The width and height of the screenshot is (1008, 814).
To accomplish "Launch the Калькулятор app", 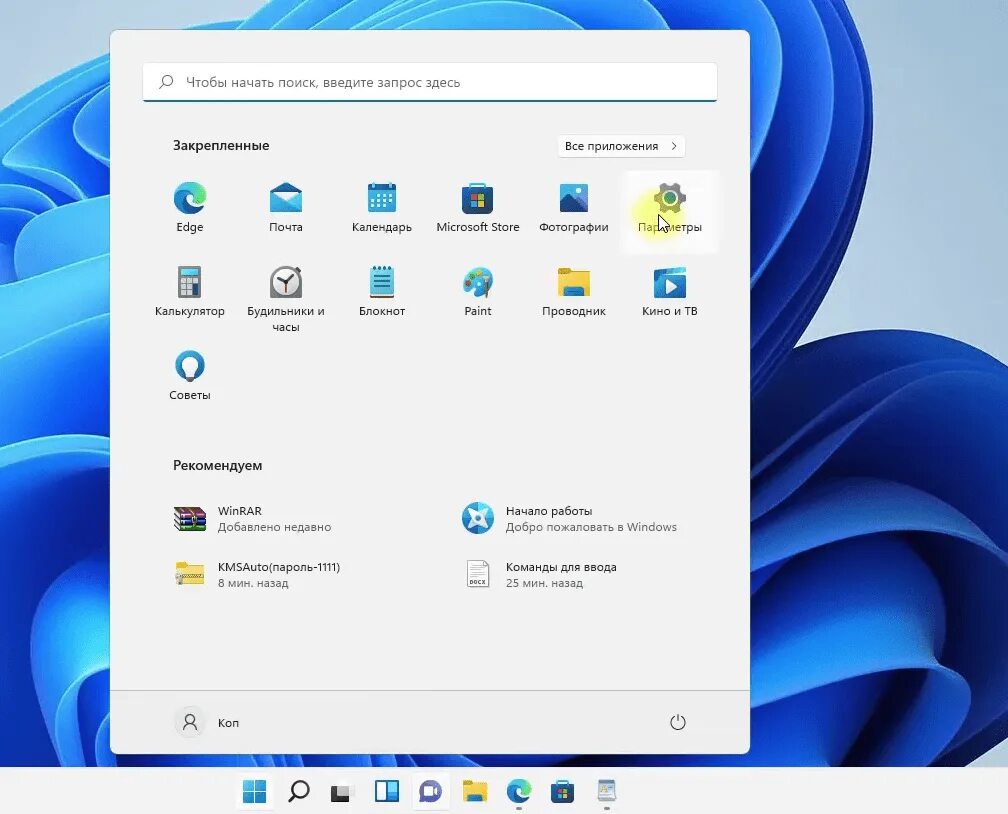I will tap(190, 291).
